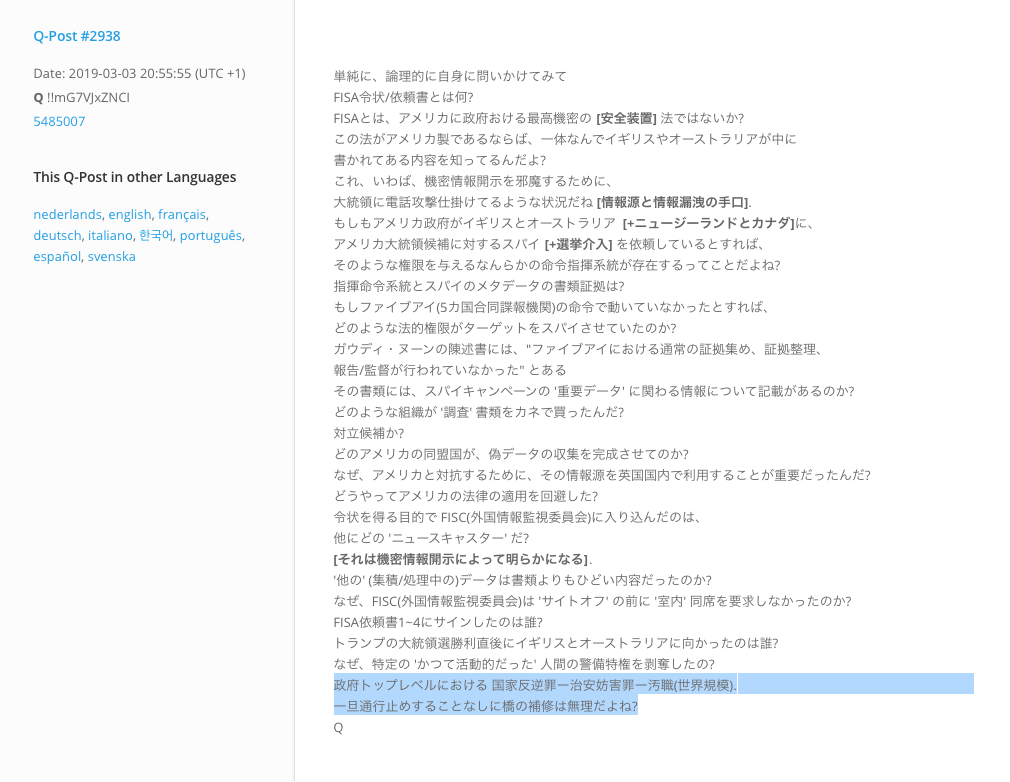Open post number link 5485007
This screenshot has height=782, width=1010.
click(x=59, y=121)
